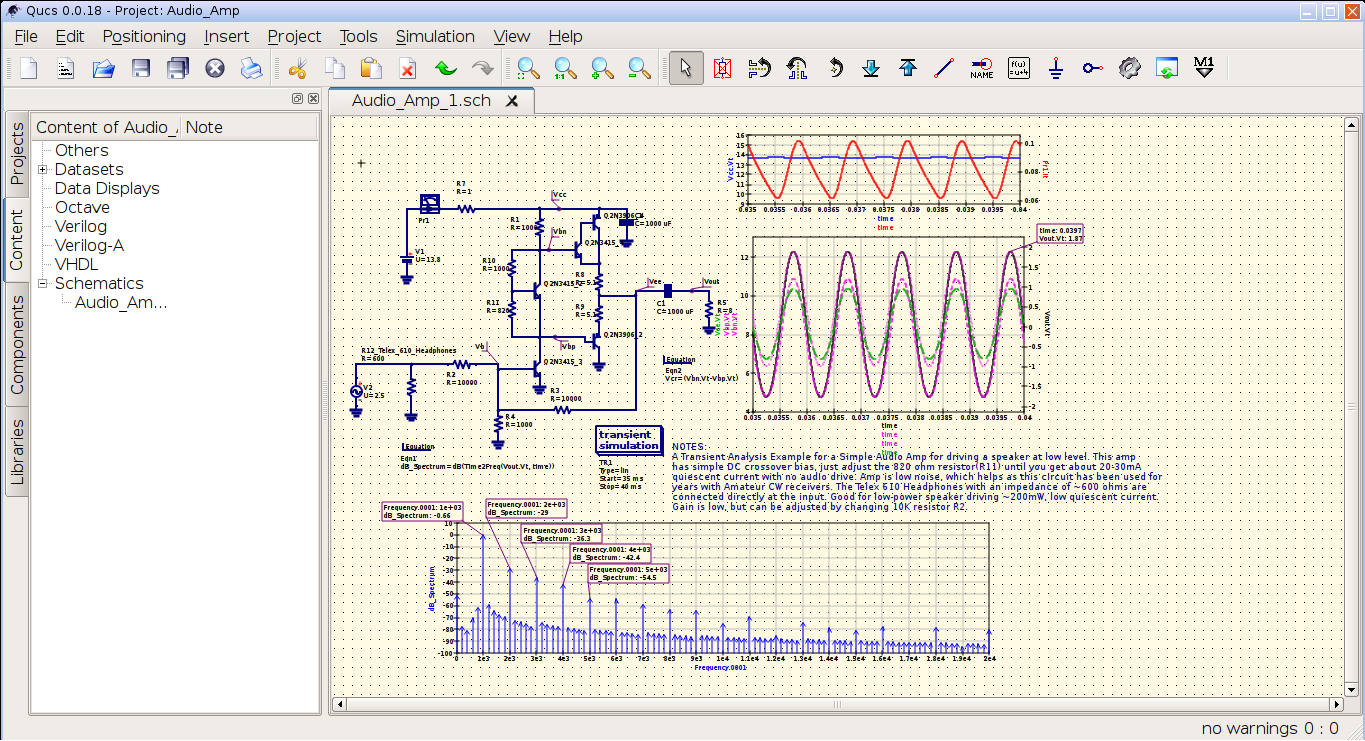The height and width of the screenshot is (741, 1365).
Task: Click the Open file folder icon
Action: pos(103,69)
